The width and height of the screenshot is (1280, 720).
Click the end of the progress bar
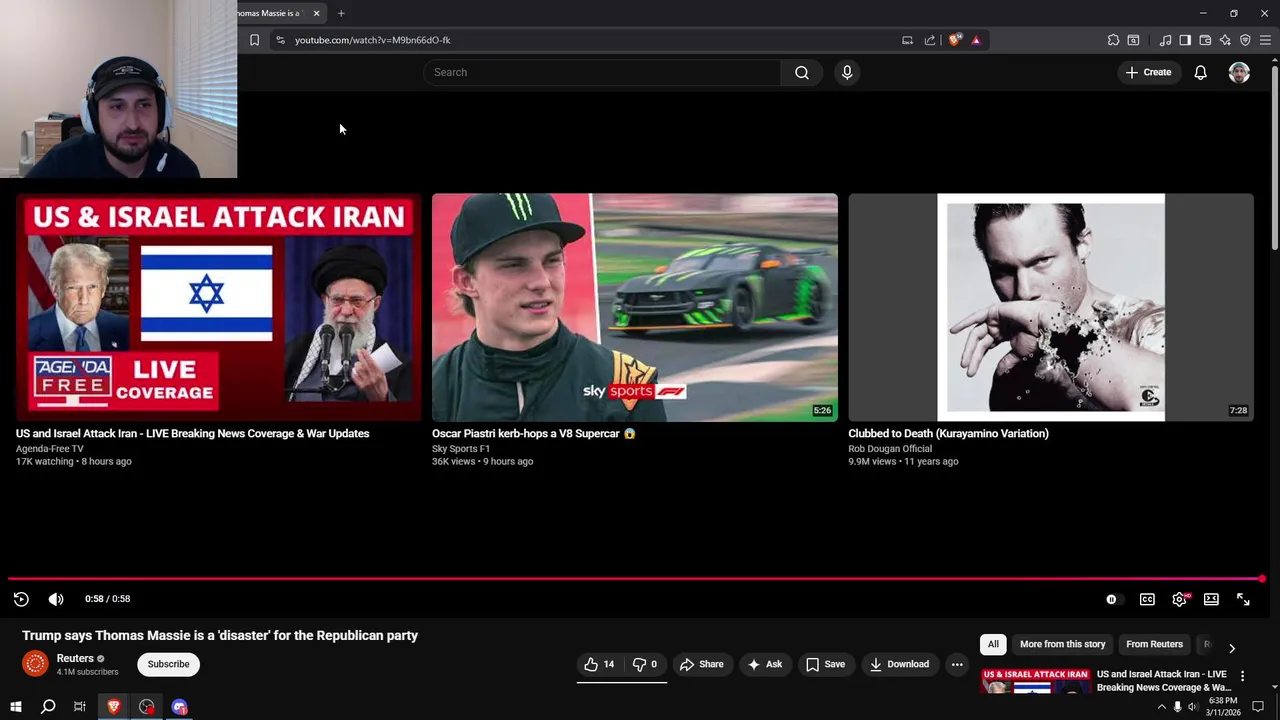1262,578
